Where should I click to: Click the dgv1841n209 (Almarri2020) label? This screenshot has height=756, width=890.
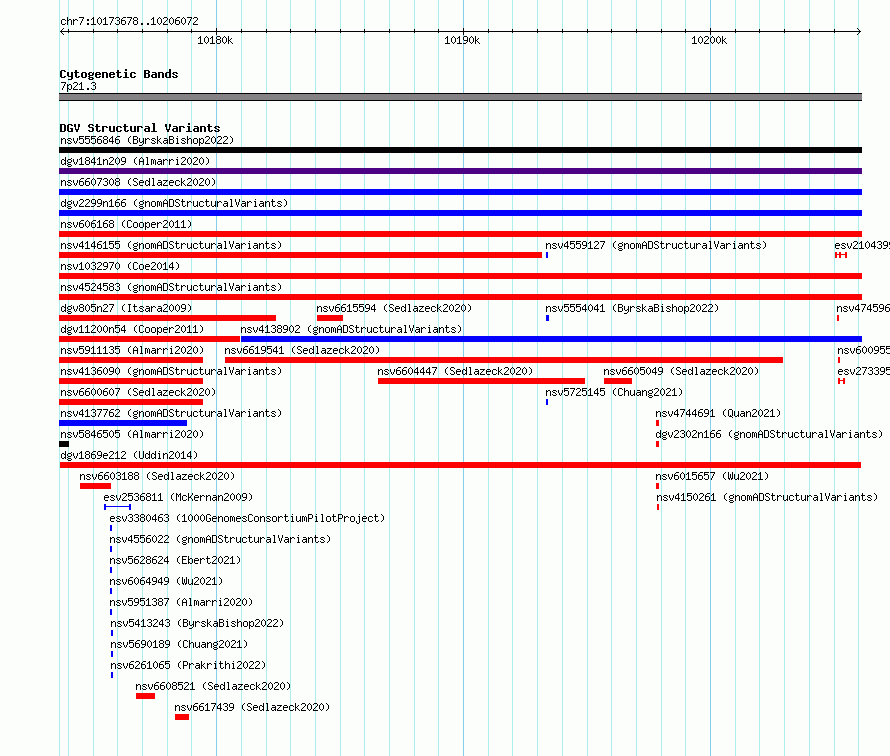click(x=135, y=161)
